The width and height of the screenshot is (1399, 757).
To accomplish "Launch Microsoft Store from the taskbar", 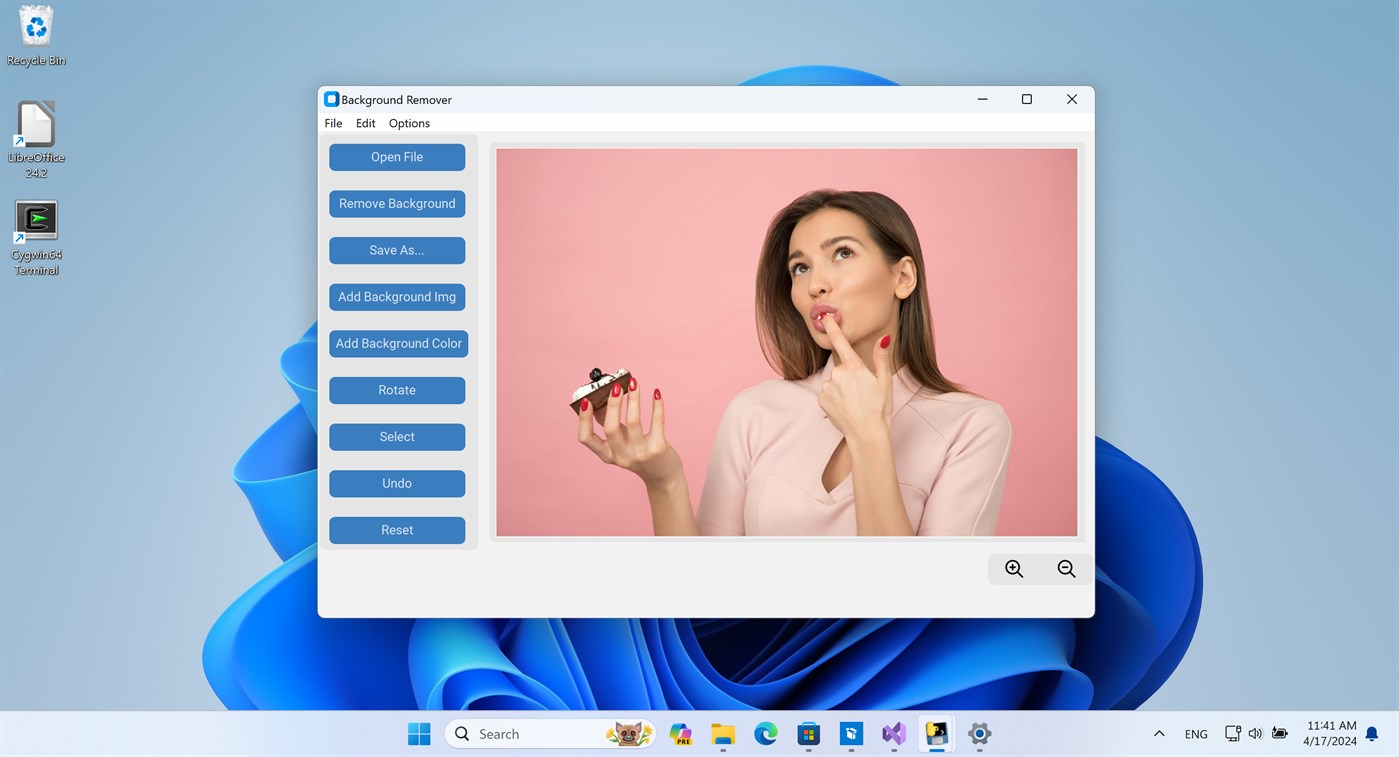I will pos(808,733).
